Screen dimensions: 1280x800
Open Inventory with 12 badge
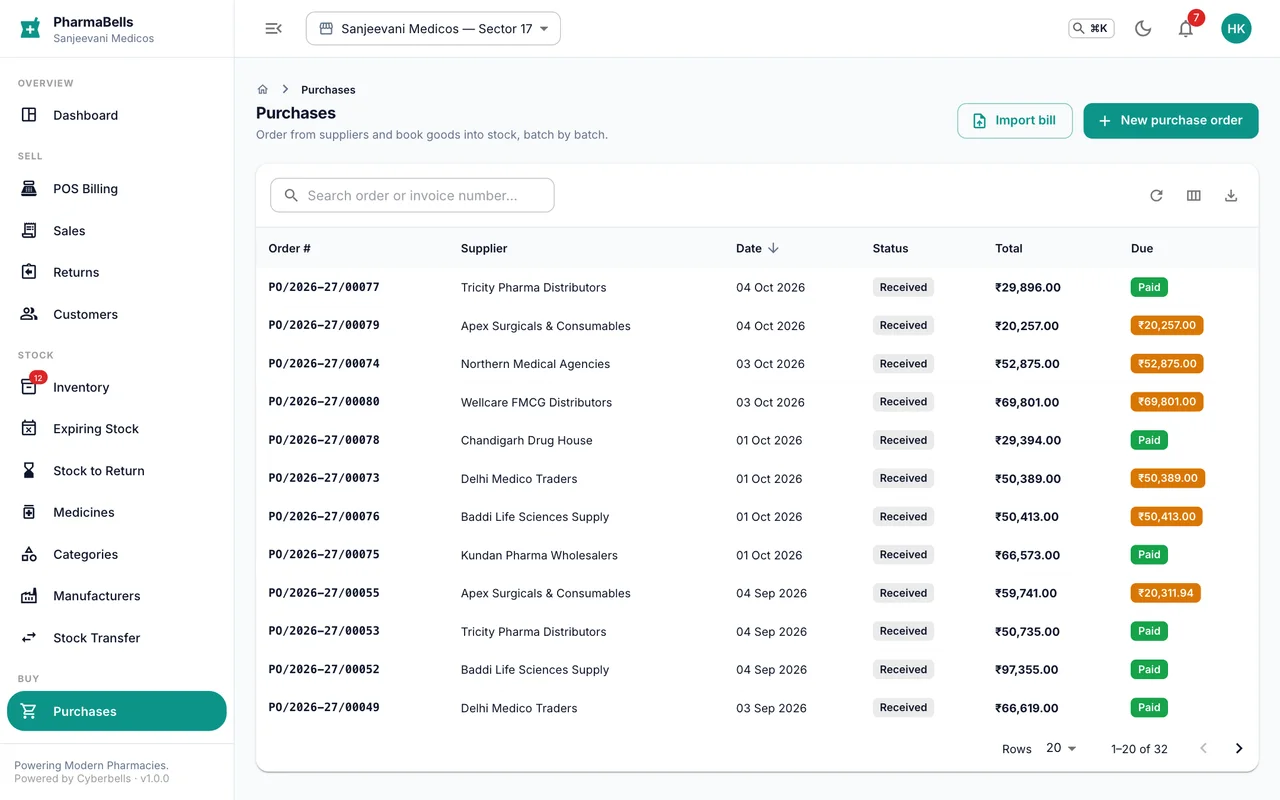pyautogui.click(x=117, y=387)
